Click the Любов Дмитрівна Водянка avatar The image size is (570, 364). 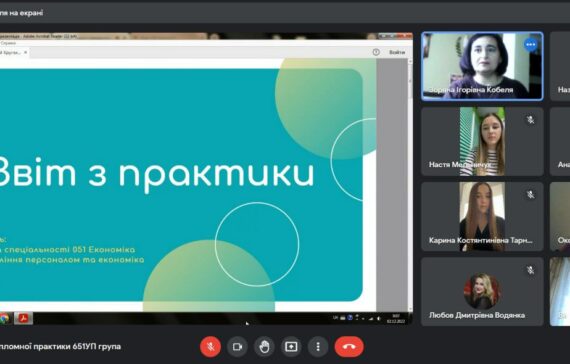482,291
